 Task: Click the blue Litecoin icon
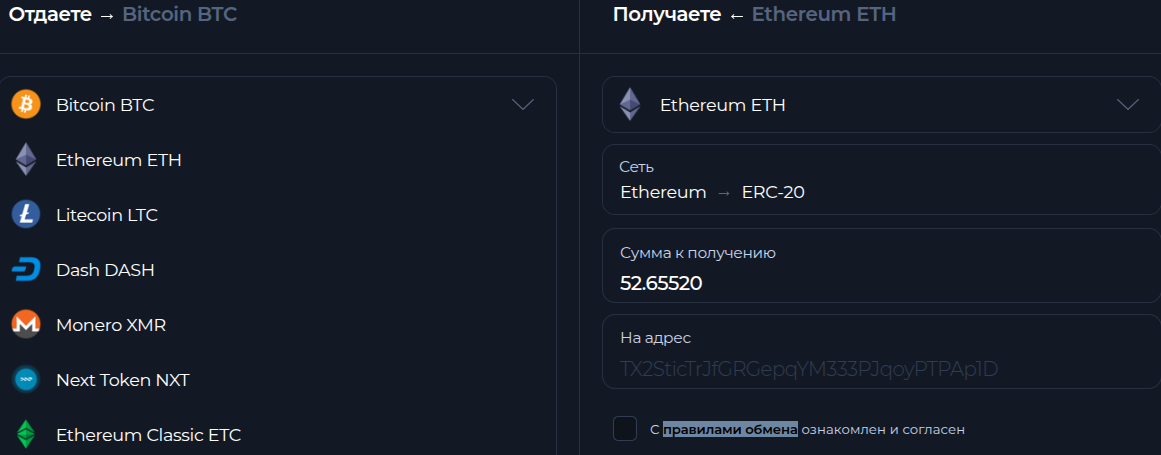pyautogui.click(x=26, y=215)
